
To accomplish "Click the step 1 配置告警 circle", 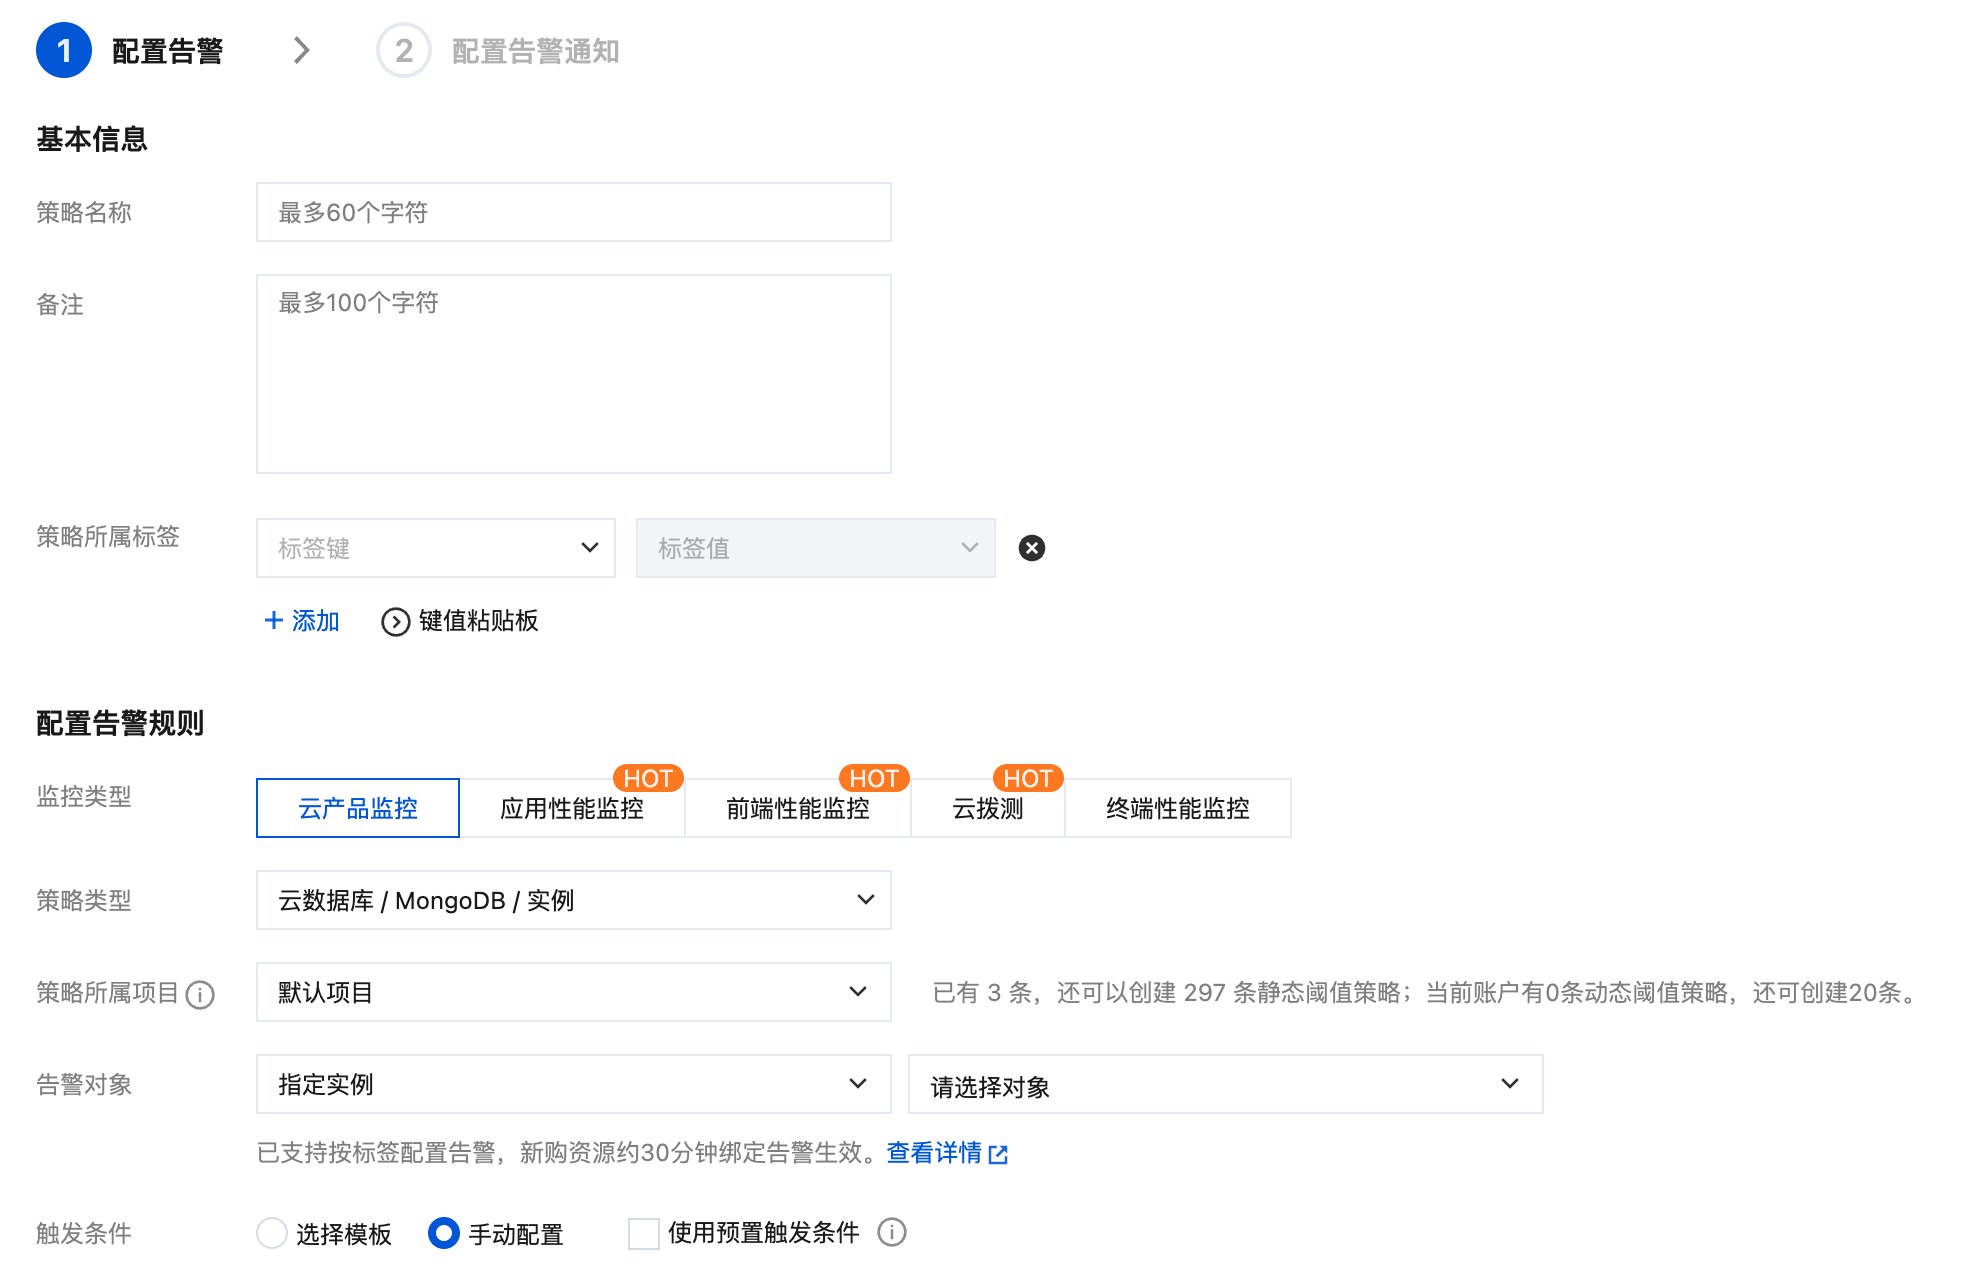I will click(x=64, y=51).
